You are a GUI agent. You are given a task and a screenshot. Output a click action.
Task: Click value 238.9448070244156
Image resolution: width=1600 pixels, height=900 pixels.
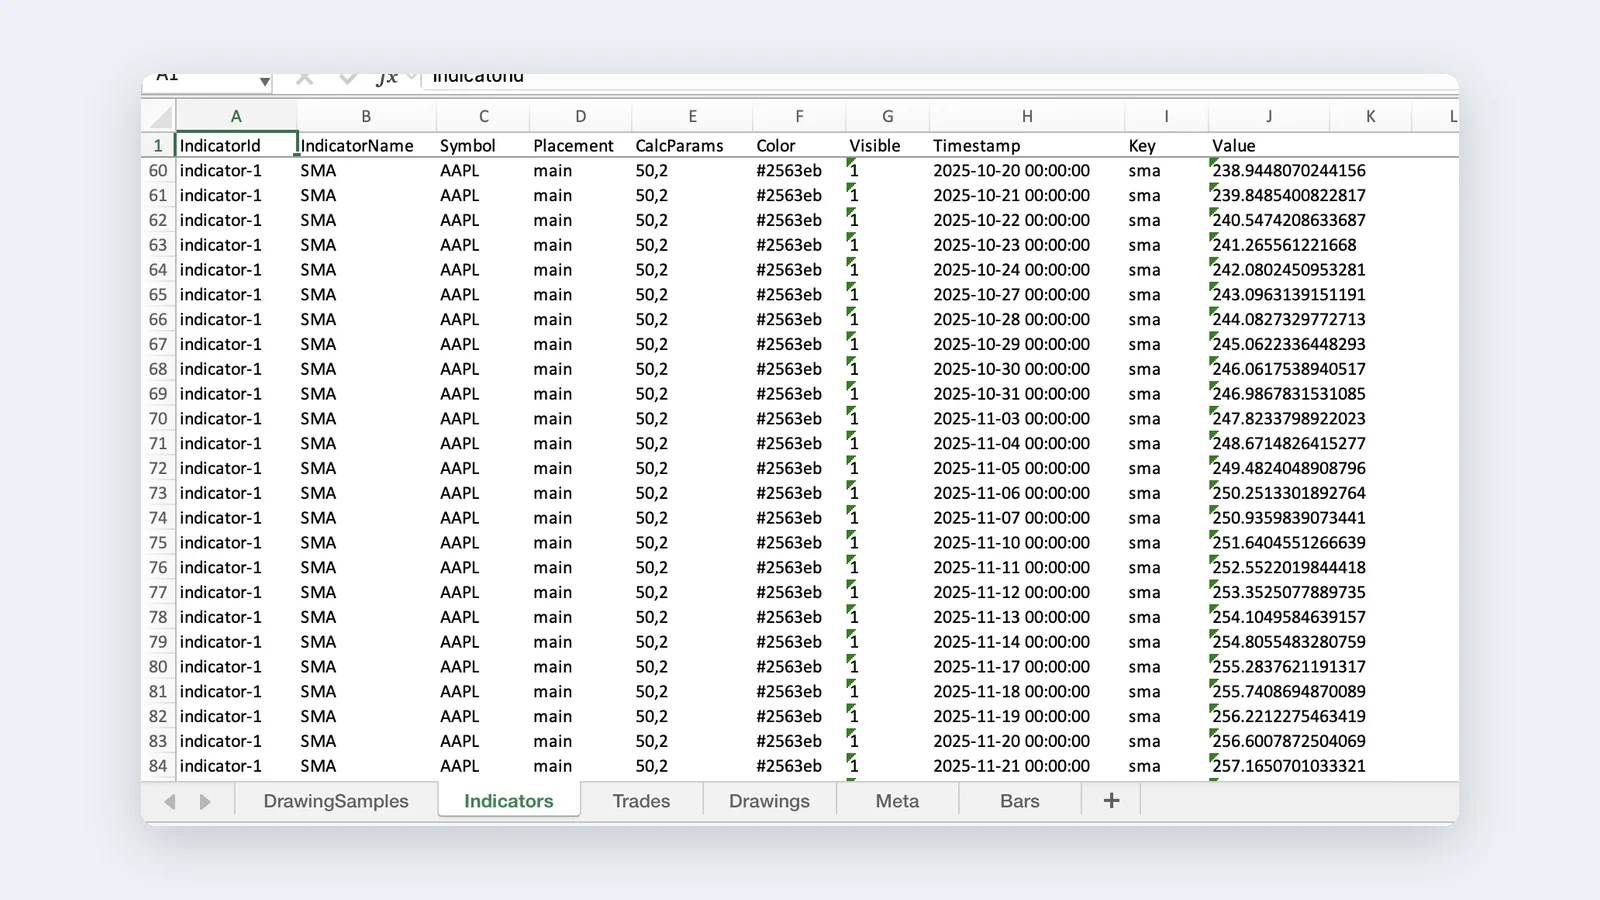coord(1289,171)
